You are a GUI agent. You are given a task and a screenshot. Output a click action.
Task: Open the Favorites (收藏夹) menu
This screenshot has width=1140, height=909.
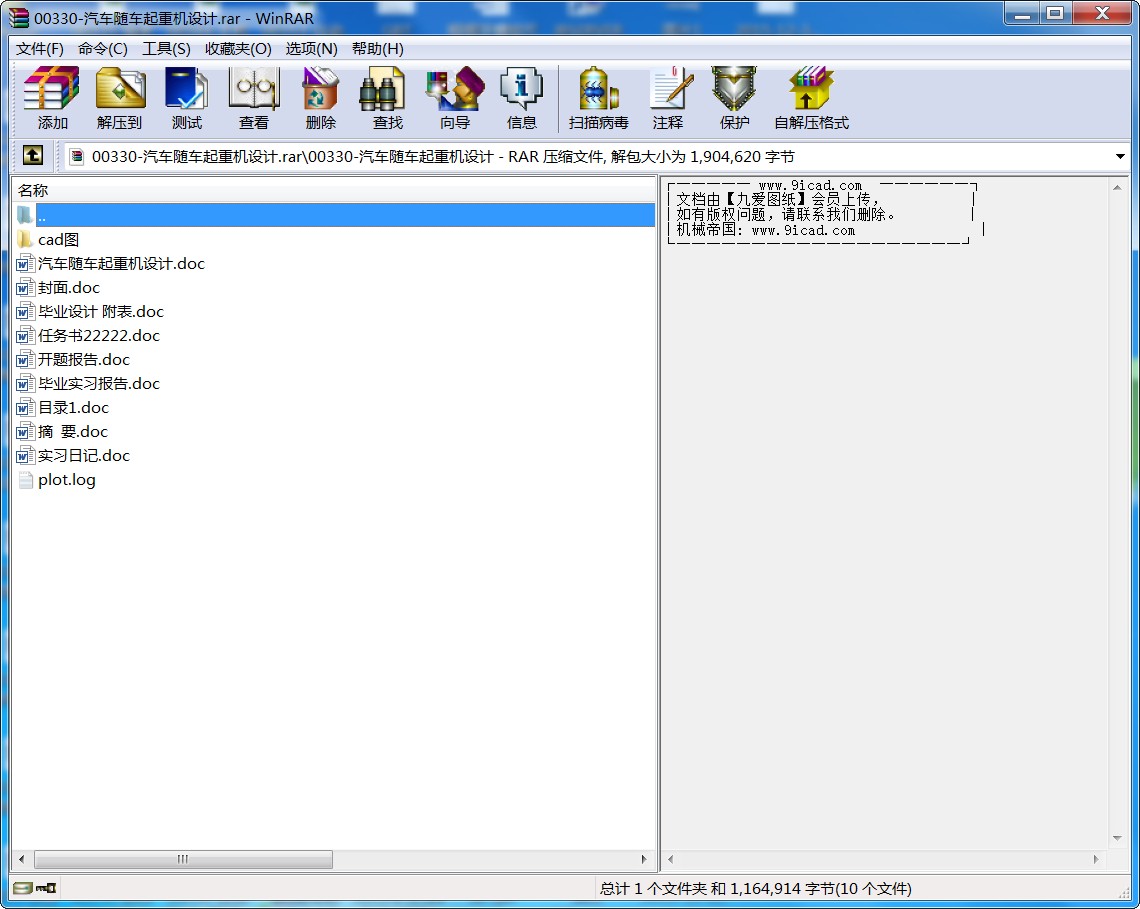238,49
